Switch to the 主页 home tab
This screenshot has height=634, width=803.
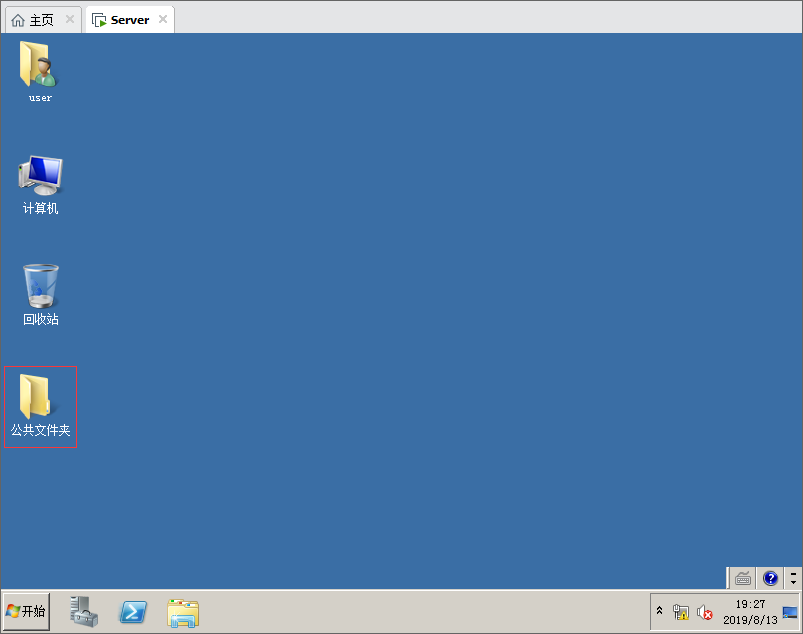click(x=33, y=20)
